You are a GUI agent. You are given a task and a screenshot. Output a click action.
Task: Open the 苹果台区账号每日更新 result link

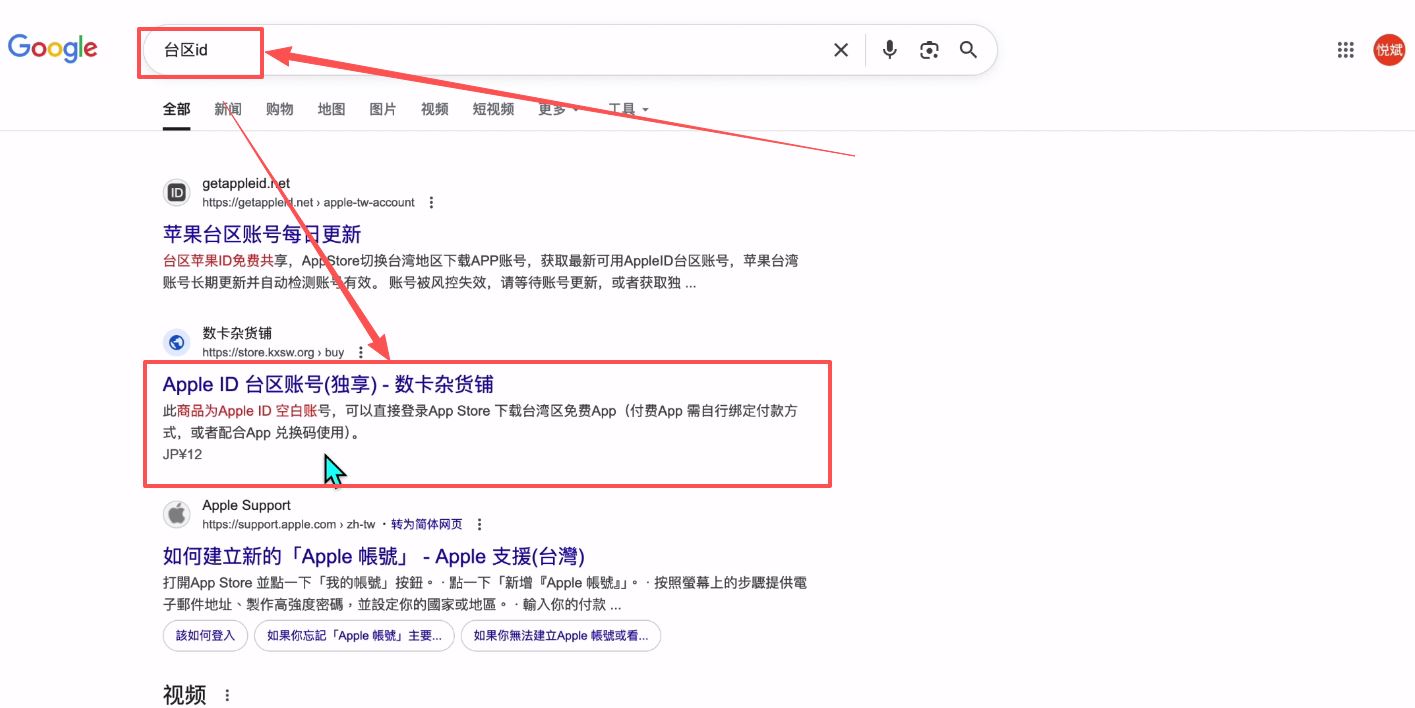260,232
